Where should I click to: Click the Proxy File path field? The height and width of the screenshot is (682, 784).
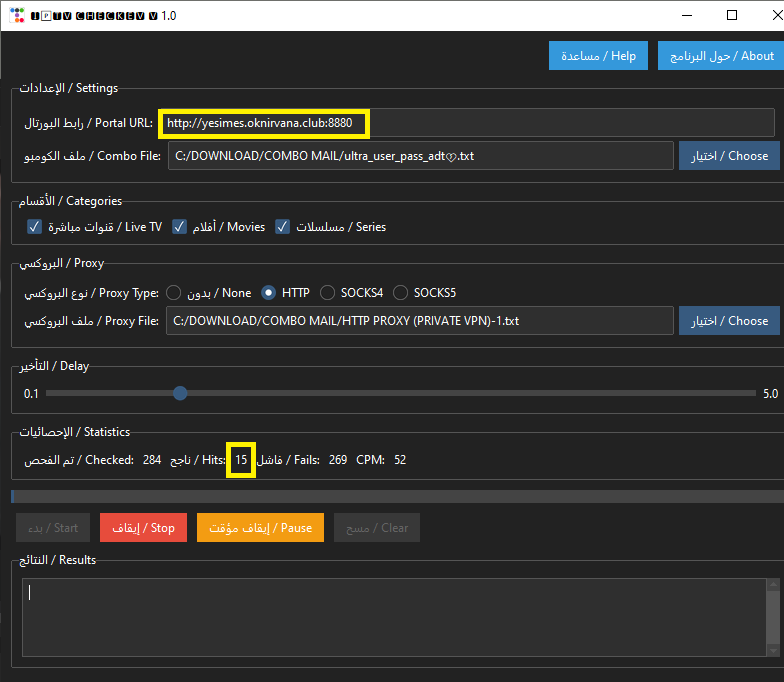[420, 320]
